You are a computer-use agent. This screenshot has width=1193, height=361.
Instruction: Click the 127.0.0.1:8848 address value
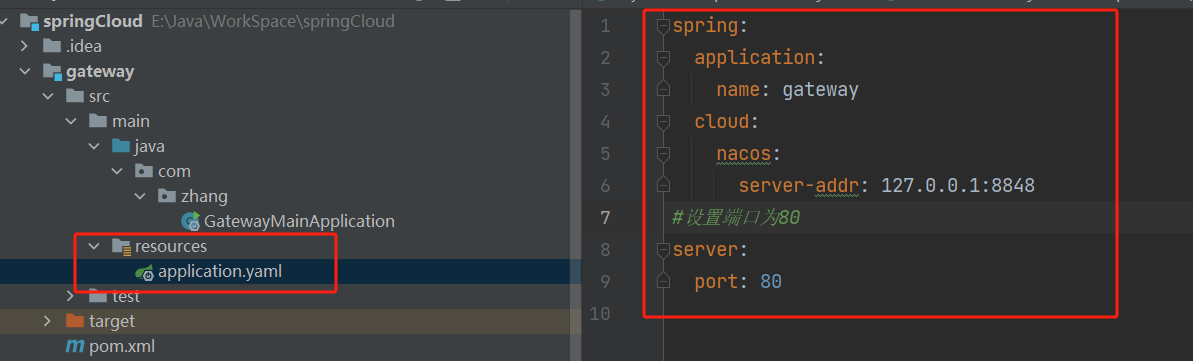[957, 186]
